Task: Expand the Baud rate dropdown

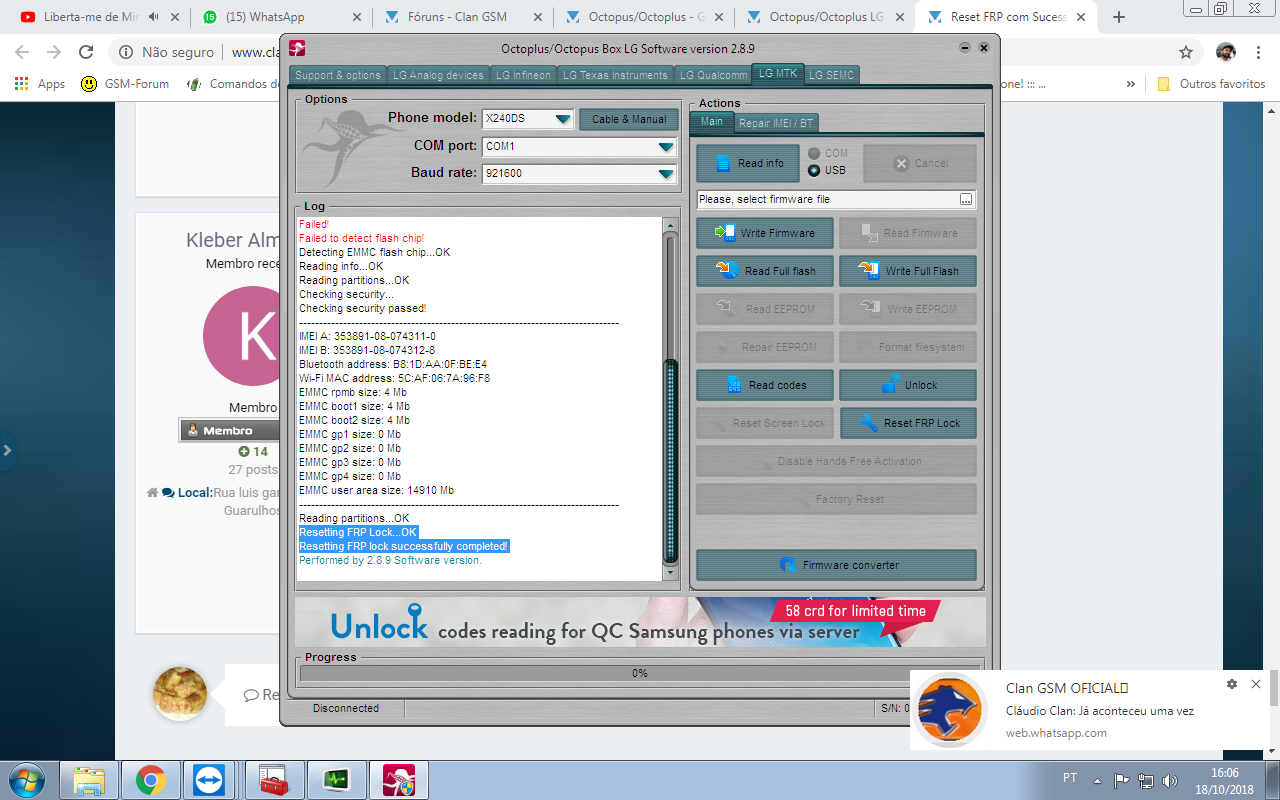Action: 667,174
